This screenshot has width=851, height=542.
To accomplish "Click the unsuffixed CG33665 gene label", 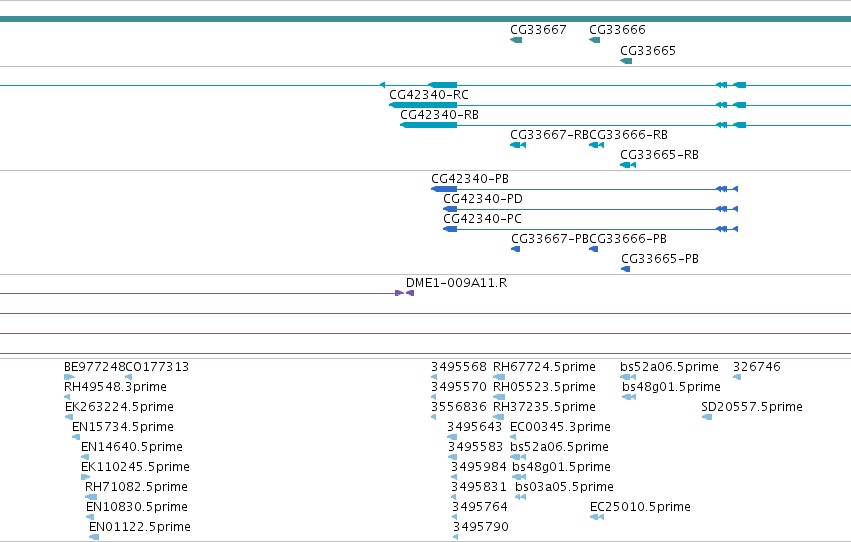I will 647,51.
